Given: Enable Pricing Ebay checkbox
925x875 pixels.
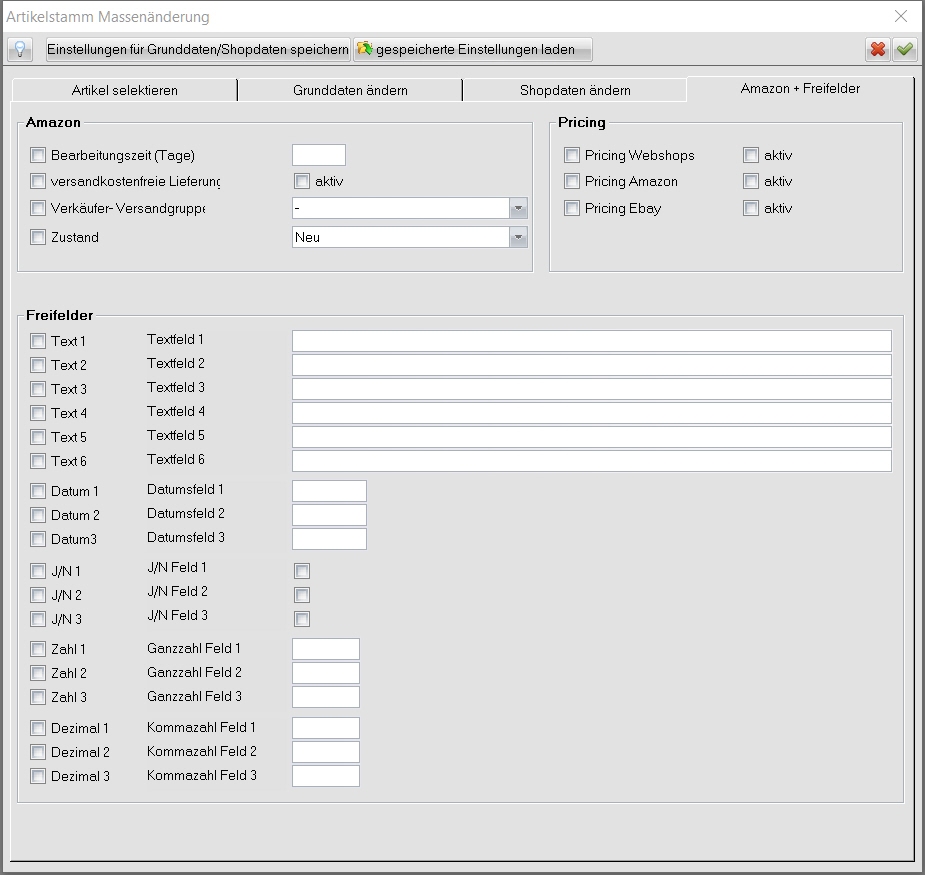Looking at the screenshot, I should [572, 208].
